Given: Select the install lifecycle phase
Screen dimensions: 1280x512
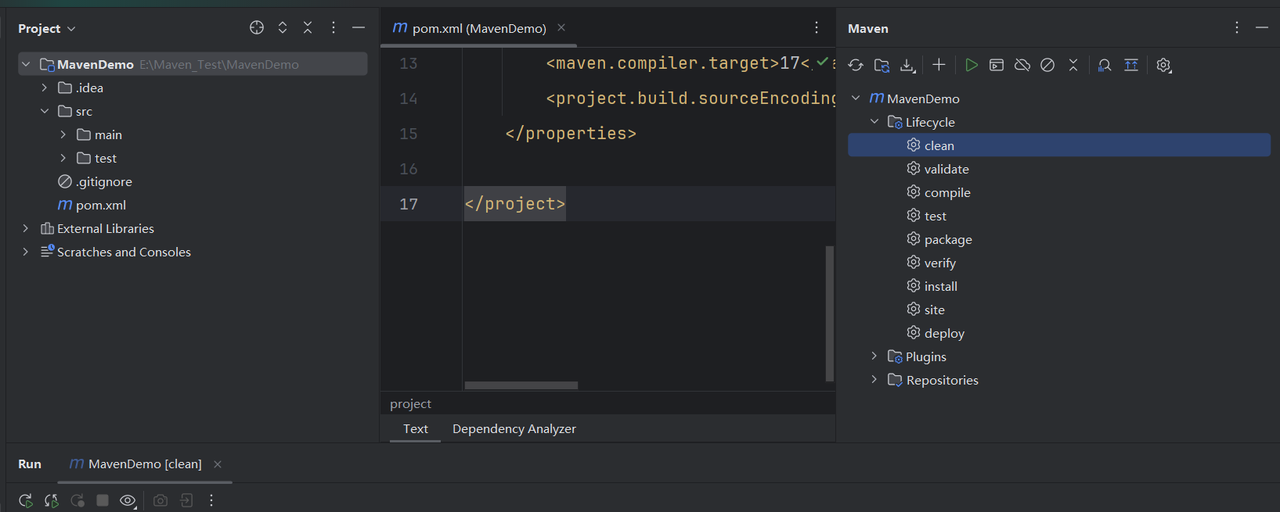Looking at the screenshot, I should click(x=940, y=287).
